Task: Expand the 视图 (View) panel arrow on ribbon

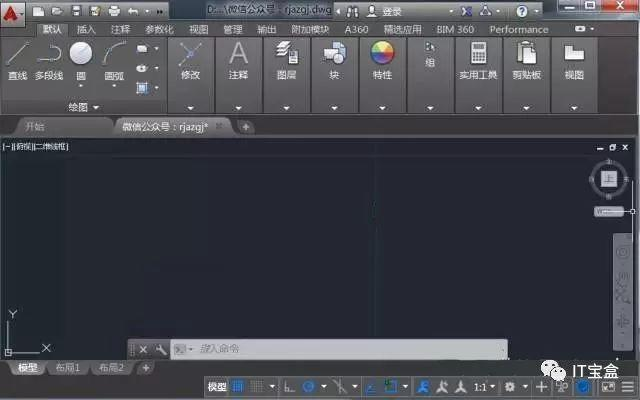Action: (574, 108)
